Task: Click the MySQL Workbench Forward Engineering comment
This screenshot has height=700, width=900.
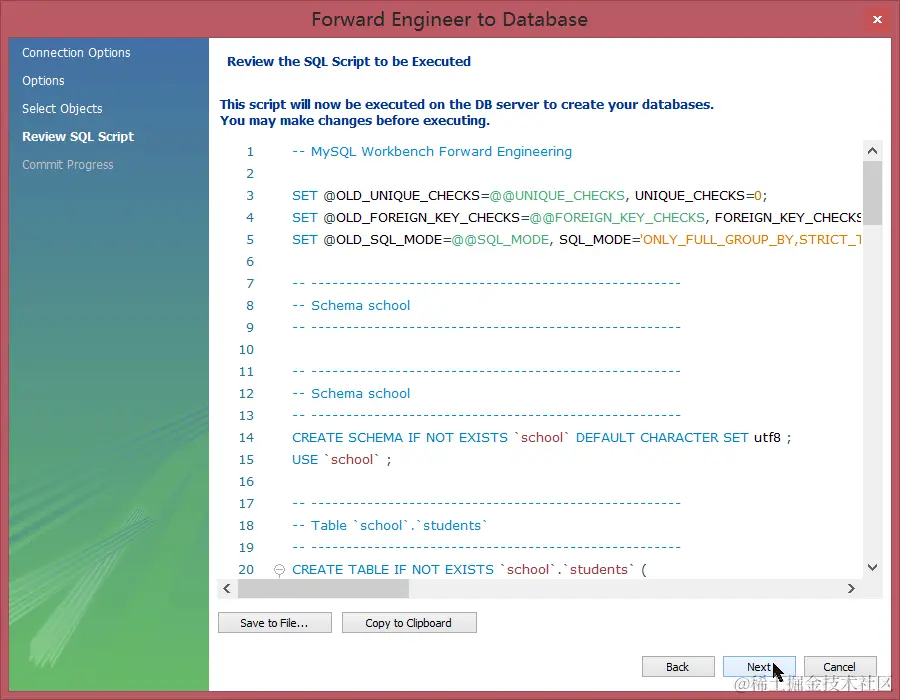Action: pos(432,151)
